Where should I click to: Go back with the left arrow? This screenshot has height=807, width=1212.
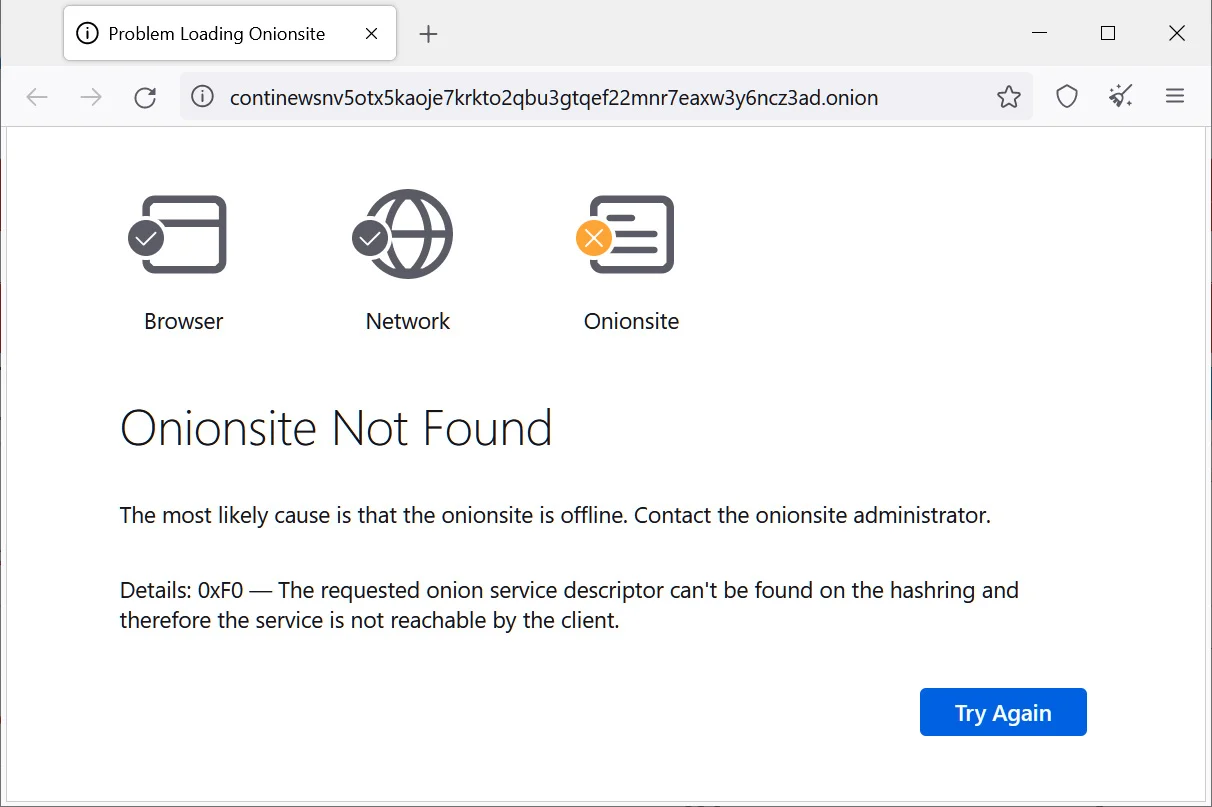pyautogui.click(x=37, y=97)
